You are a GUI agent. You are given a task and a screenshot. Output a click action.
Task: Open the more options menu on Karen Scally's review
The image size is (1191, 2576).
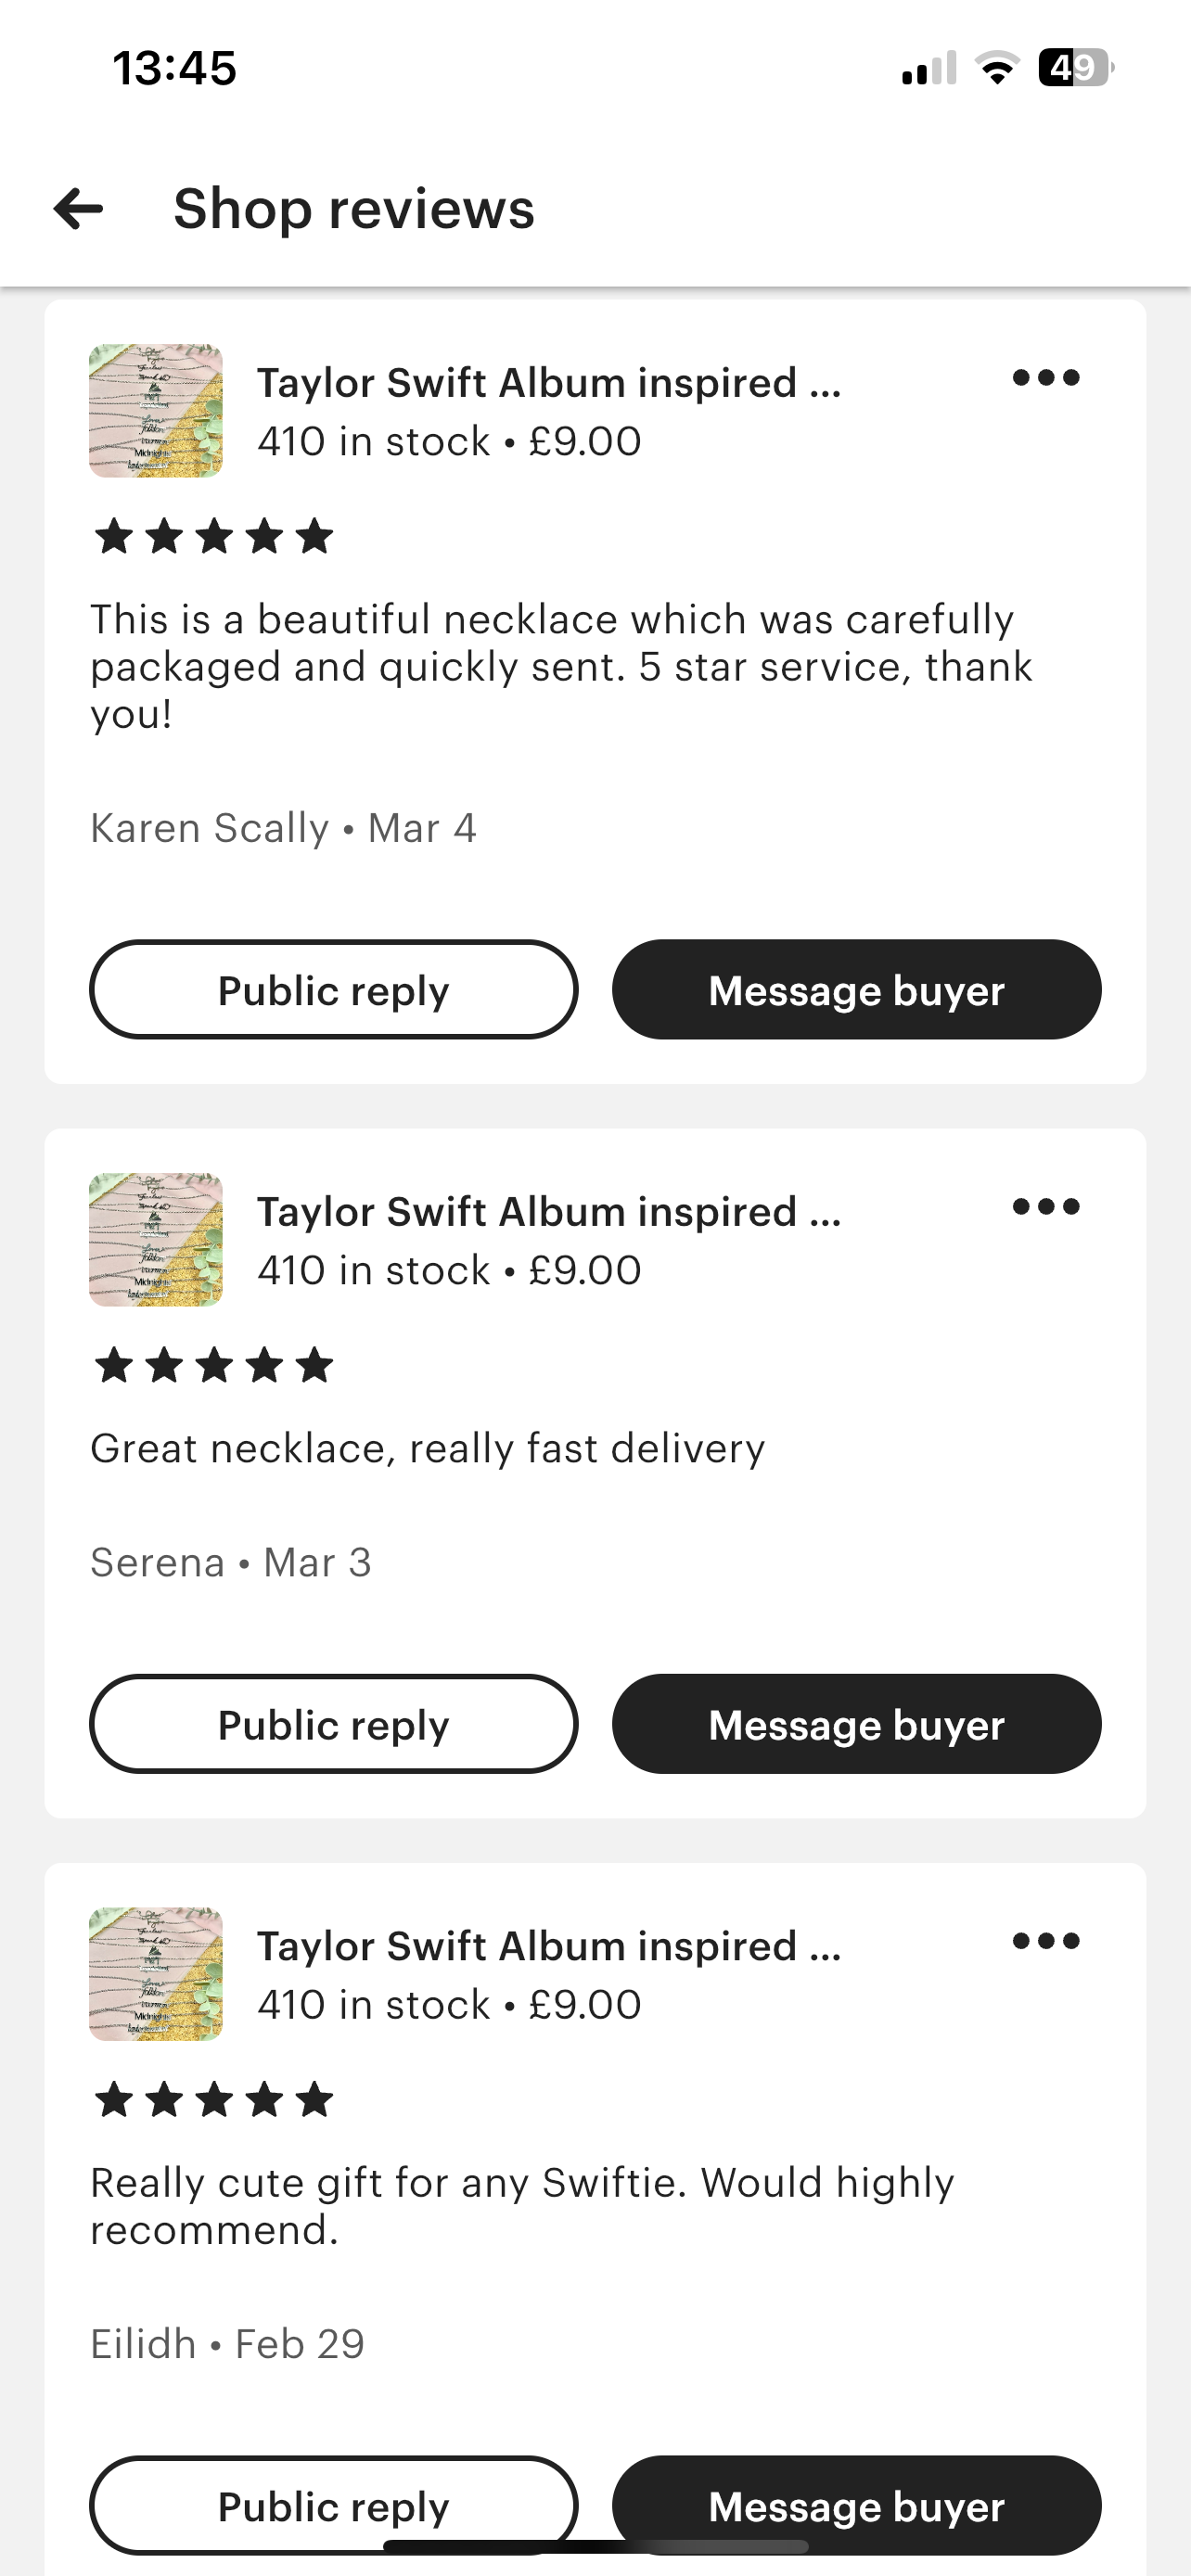(x=1045, y=378)
